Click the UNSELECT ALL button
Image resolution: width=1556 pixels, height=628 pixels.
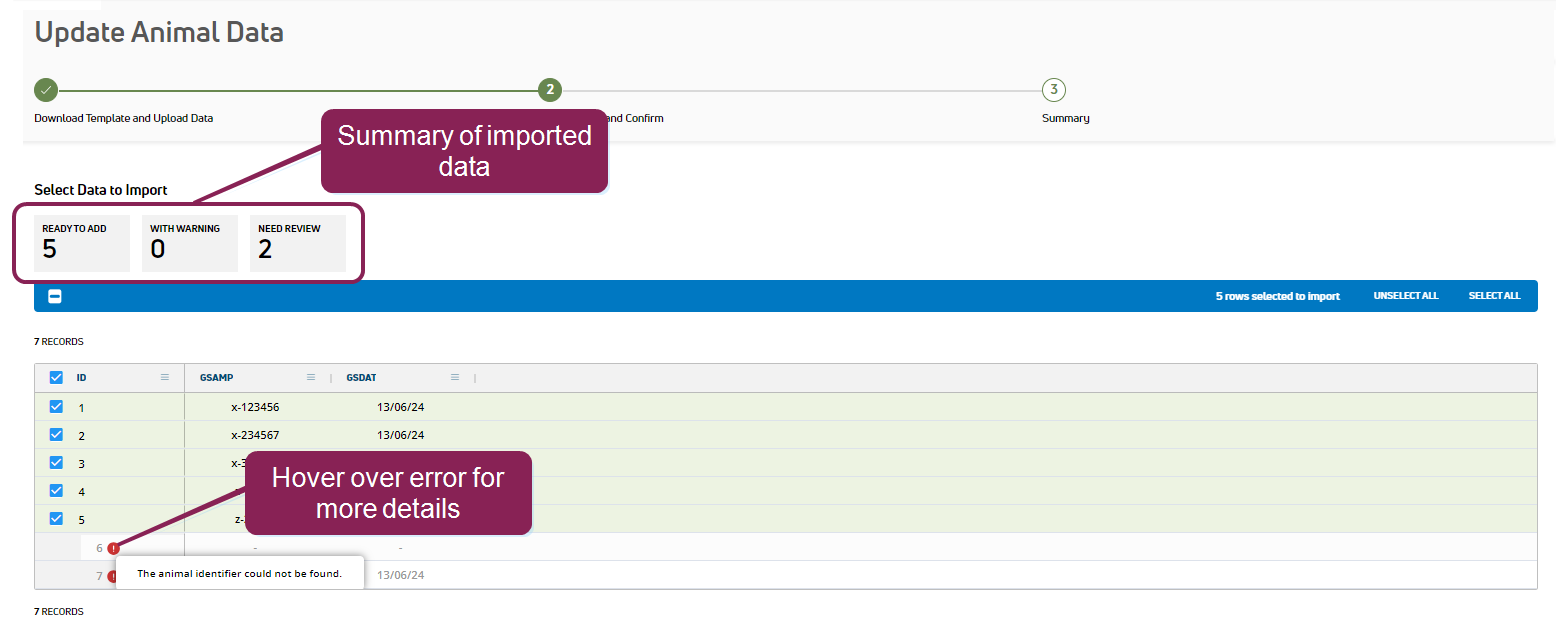1405,296
